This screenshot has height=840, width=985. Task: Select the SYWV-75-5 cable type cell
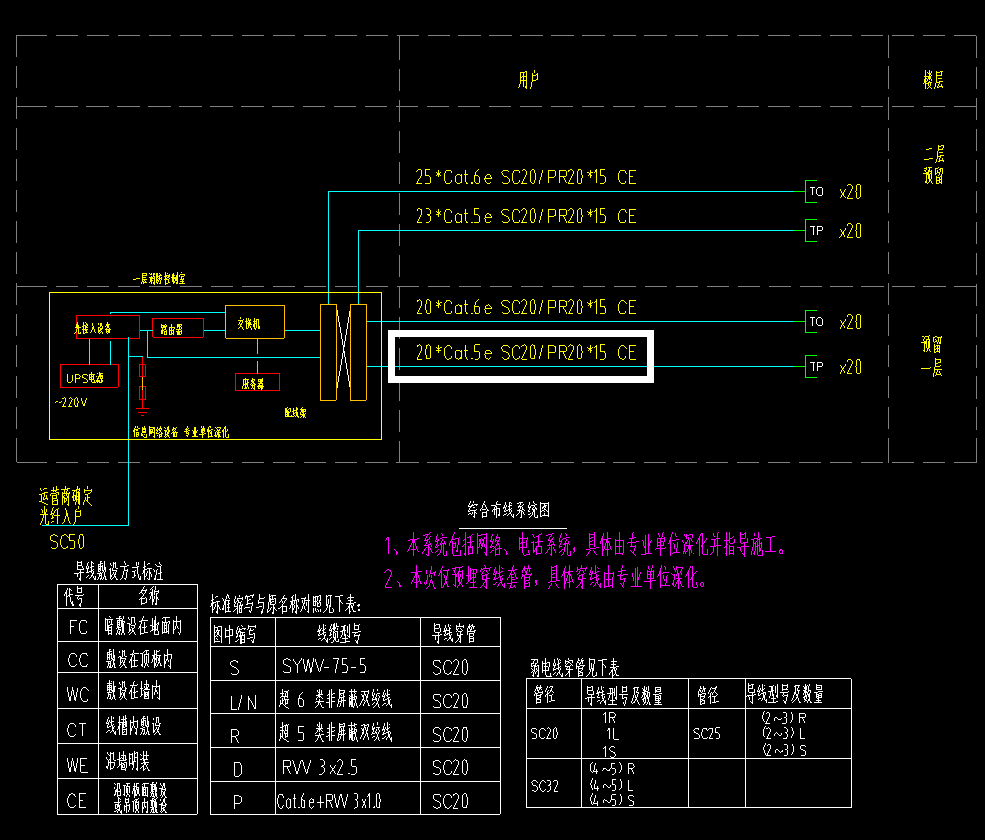[348, 665]
